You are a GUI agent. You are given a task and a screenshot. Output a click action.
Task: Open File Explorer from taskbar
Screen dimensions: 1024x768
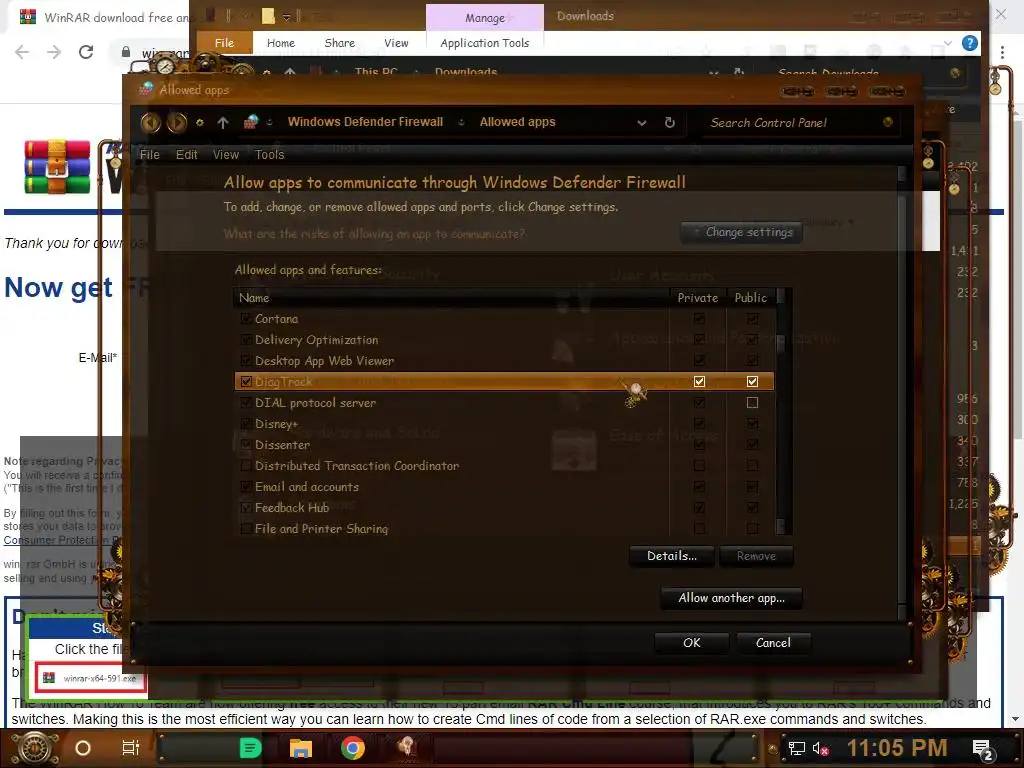301,748
